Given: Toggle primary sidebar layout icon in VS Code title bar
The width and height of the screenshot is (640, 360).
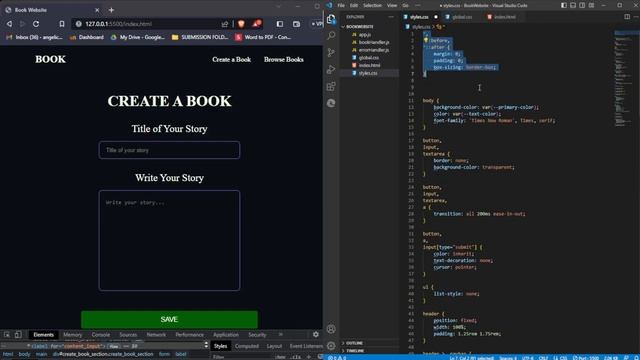Looking at the screenshot, I should [564, 5].
